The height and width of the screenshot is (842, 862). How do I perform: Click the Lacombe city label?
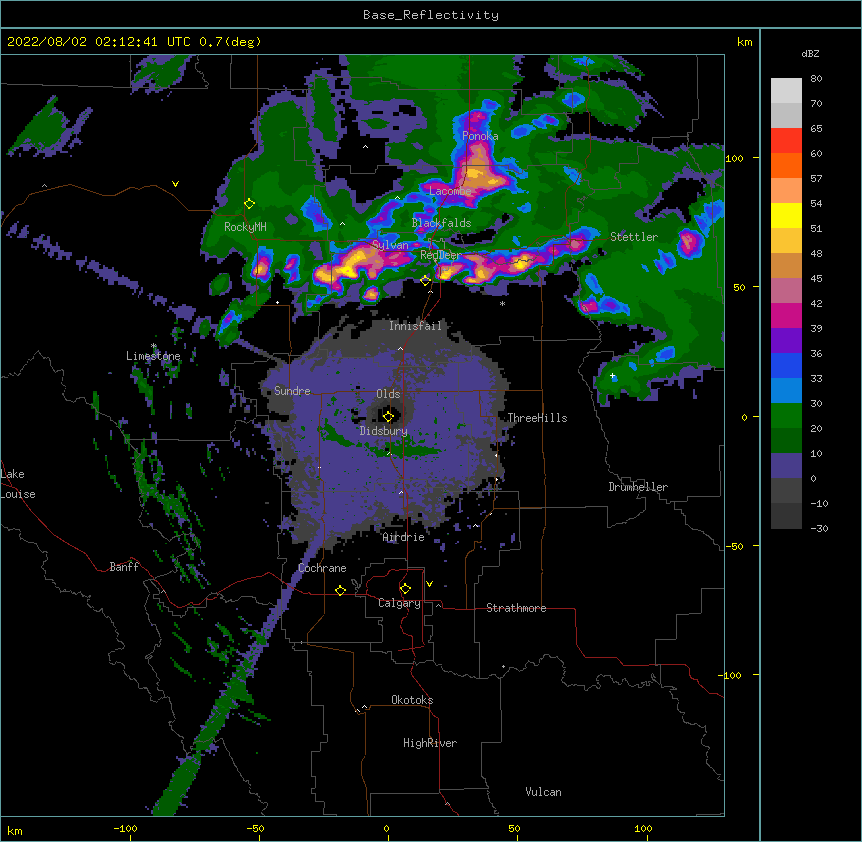click(450, 191)
